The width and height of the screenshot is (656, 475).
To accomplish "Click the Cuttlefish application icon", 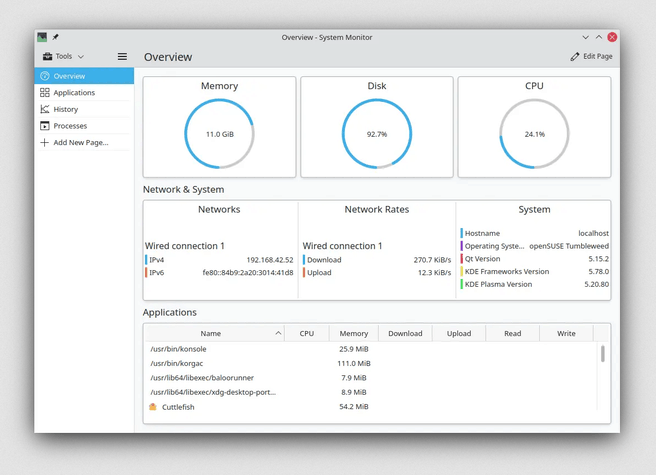I will click(153, 407).
